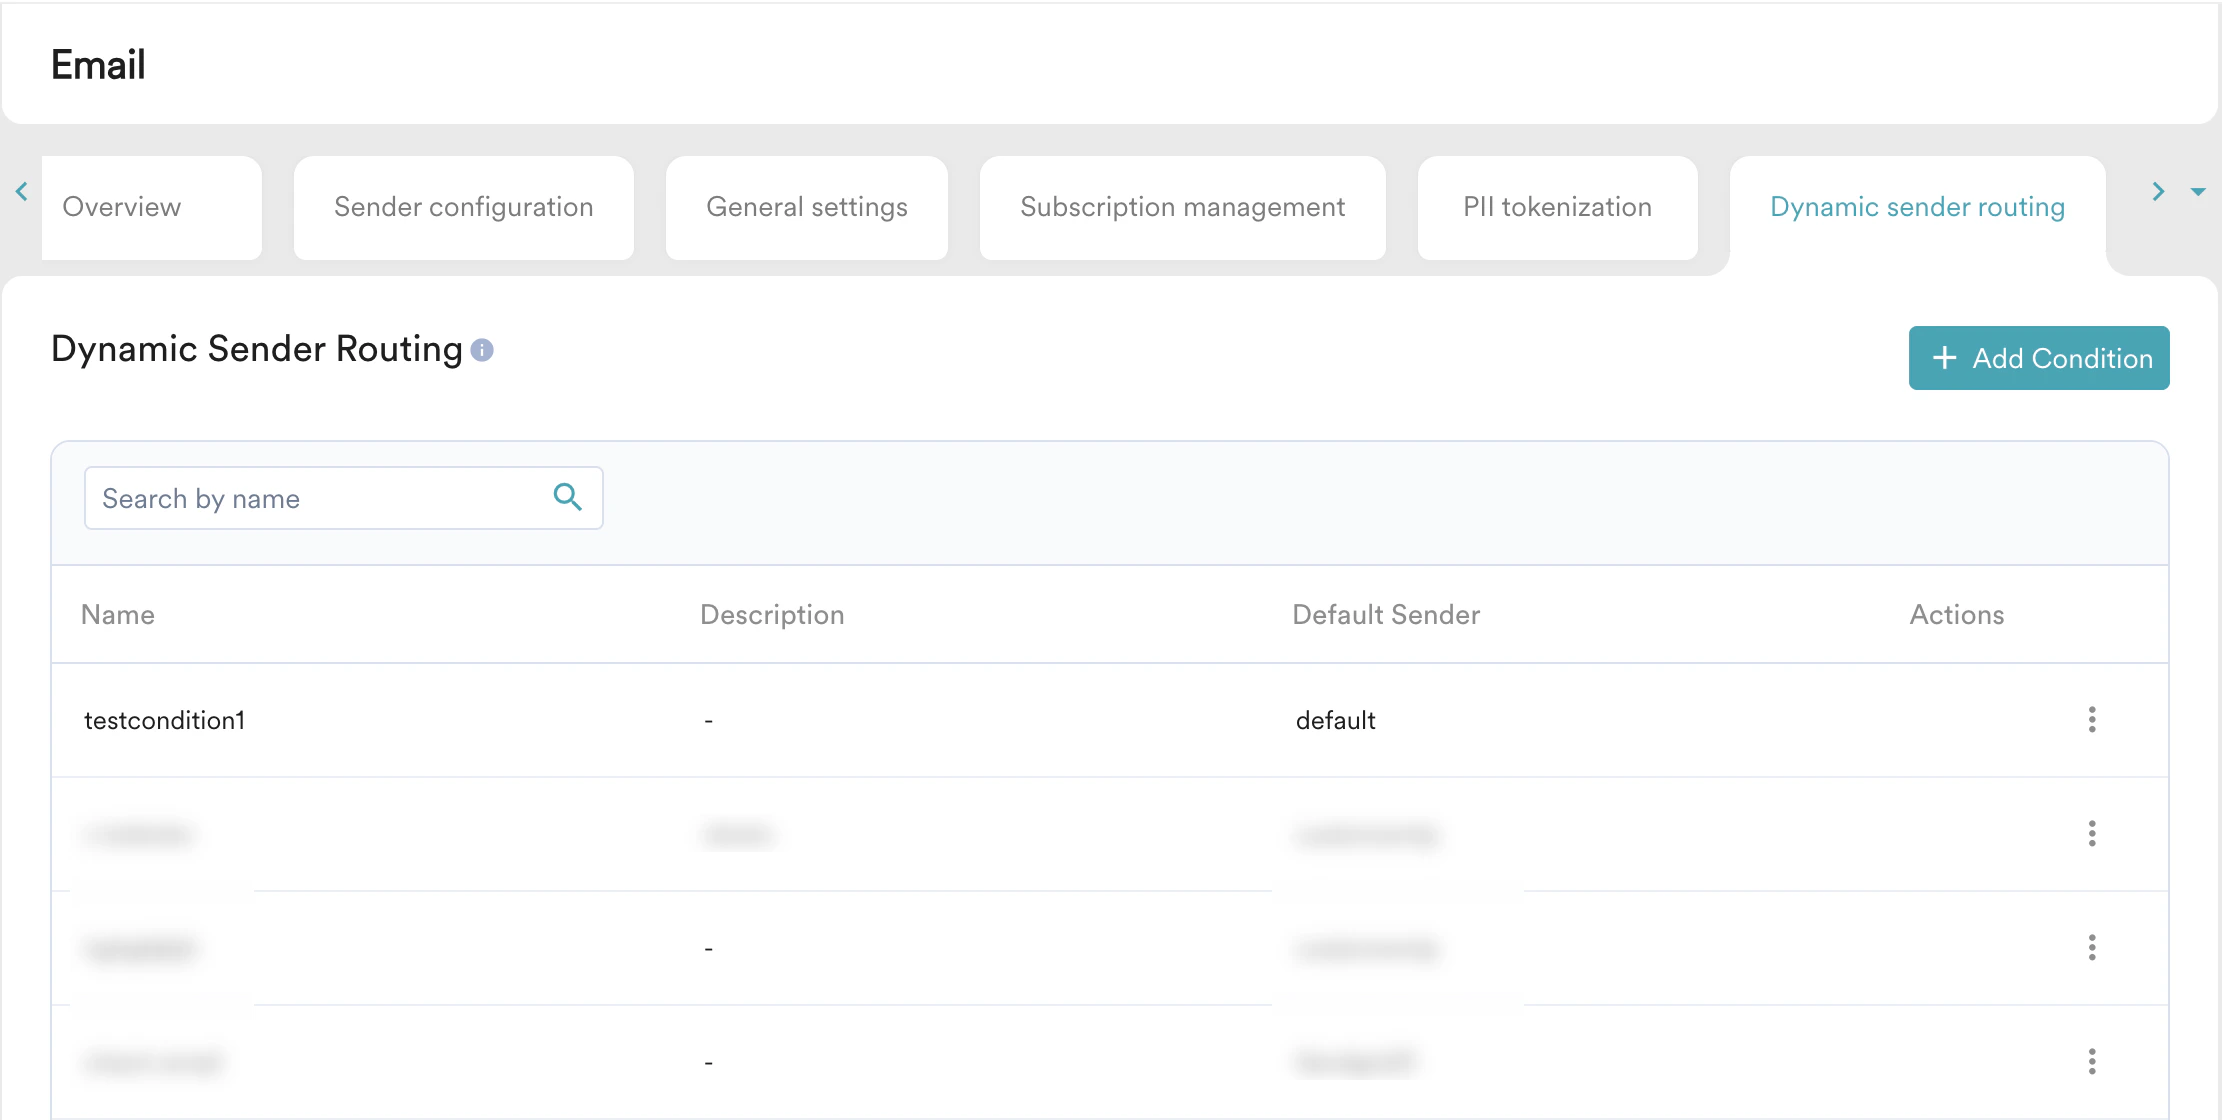
Task: Click the Default Sender column header
Action: [x=1386, y=614]
